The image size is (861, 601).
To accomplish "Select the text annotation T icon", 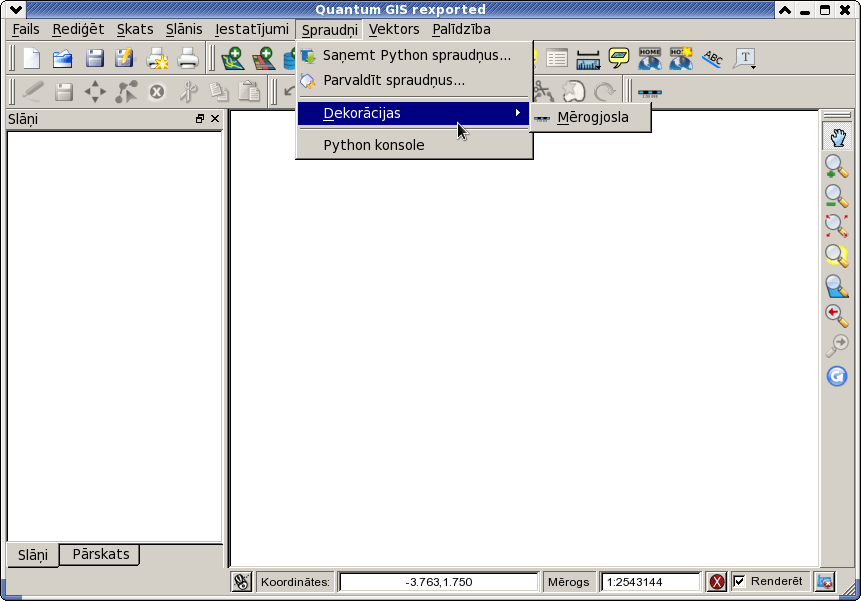I will click(x=744, y=58).
